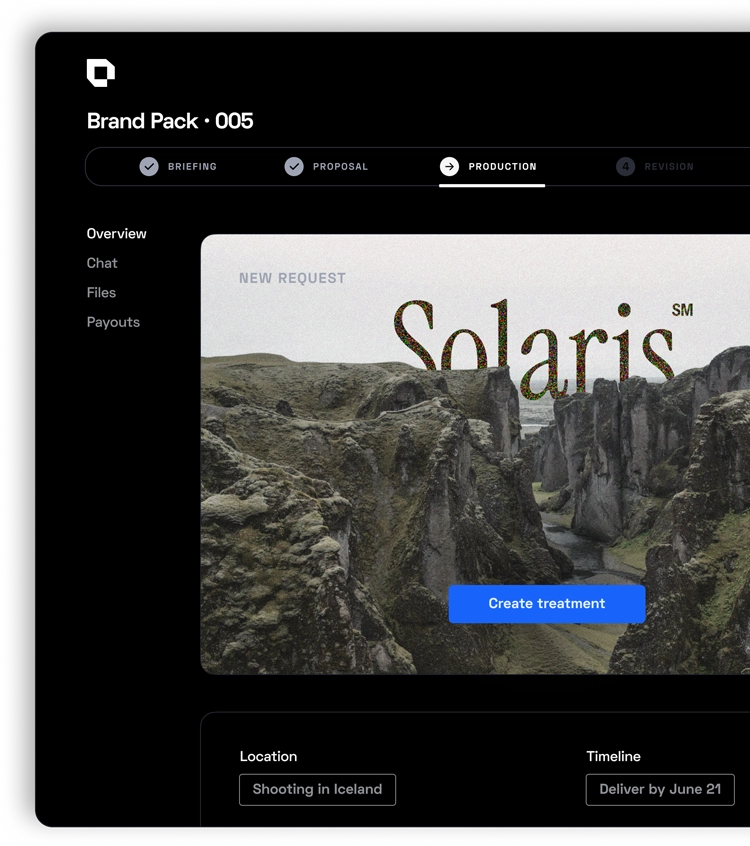
Task: Click the Shooting in Iceland tag
Action: (x=317, y=790)
